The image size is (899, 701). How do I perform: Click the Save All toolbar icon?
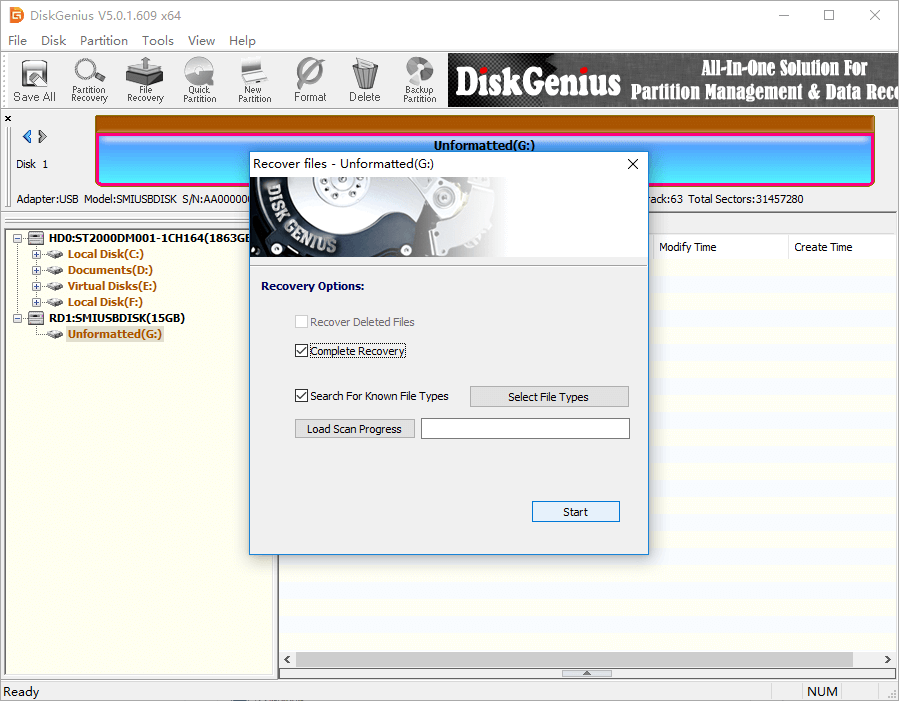pos(34,81)
